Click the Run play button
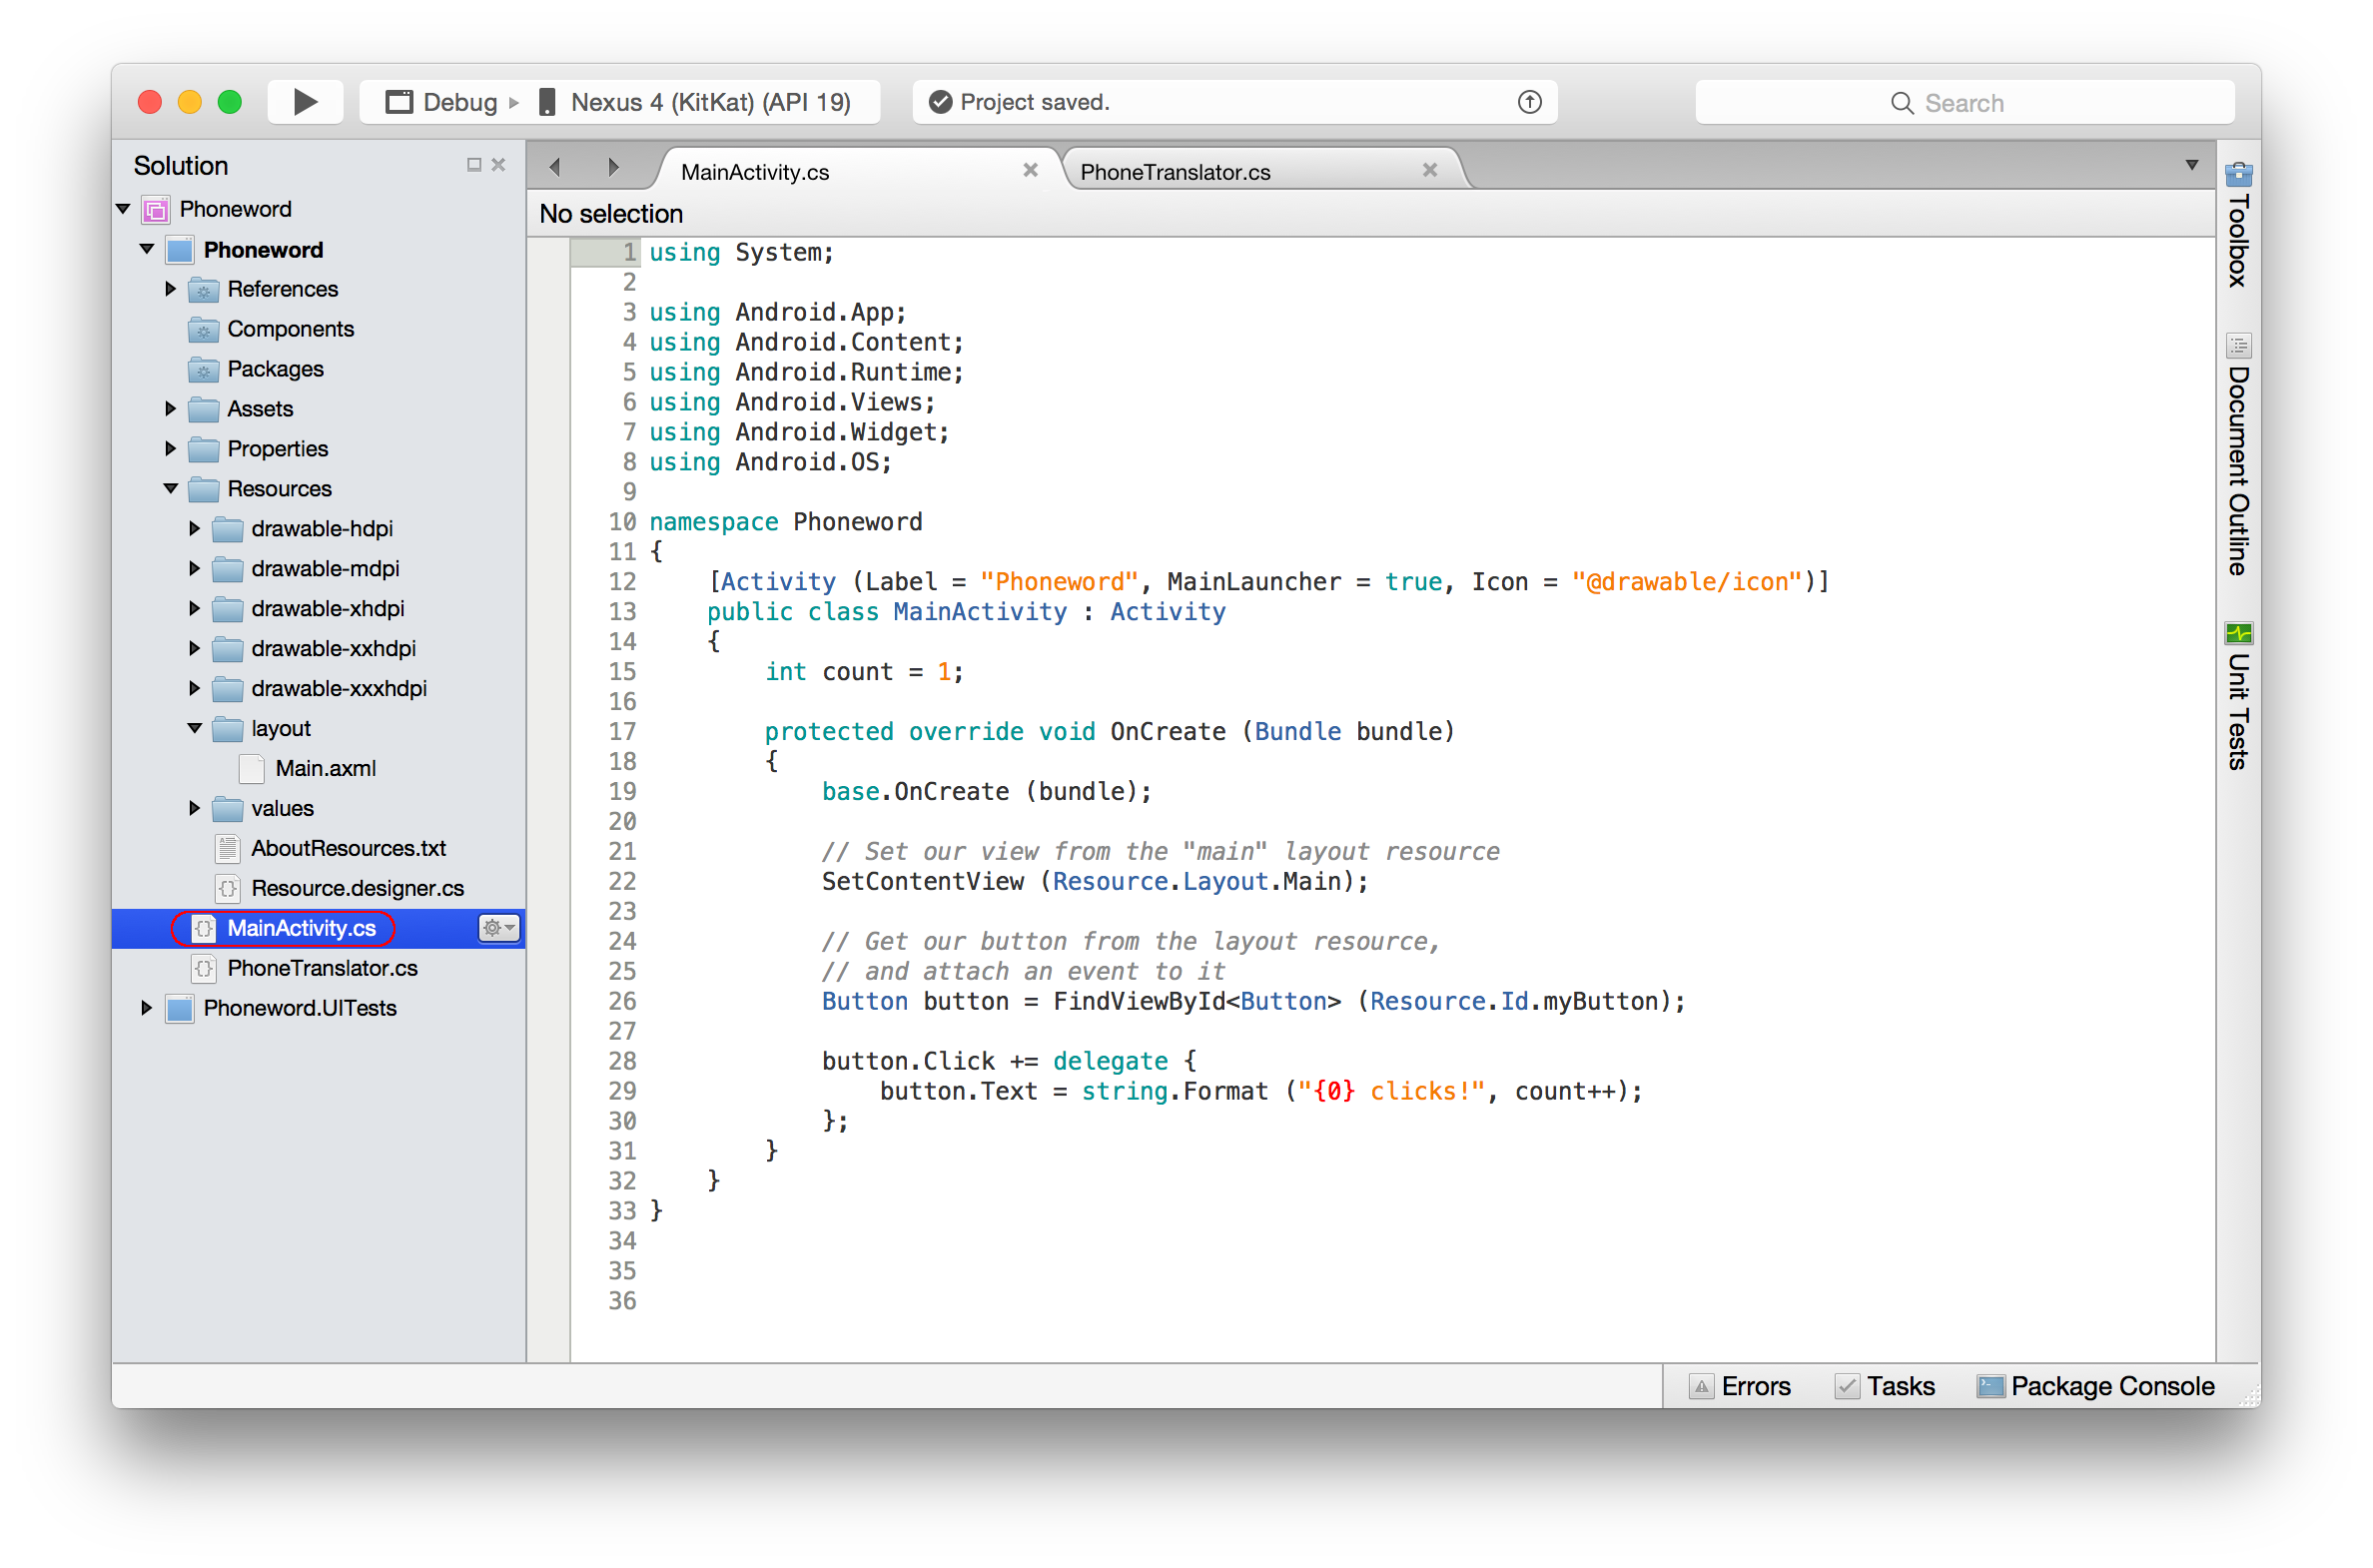 point(305,102)
